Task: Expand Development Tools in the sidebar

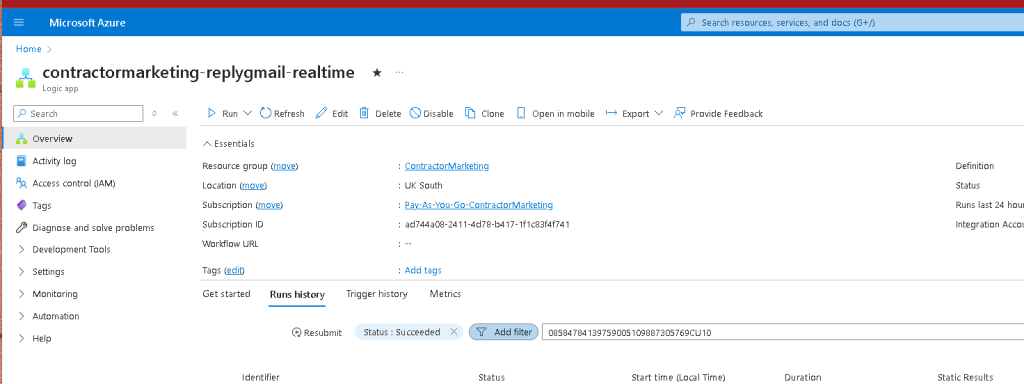Action: pos(22,249)
